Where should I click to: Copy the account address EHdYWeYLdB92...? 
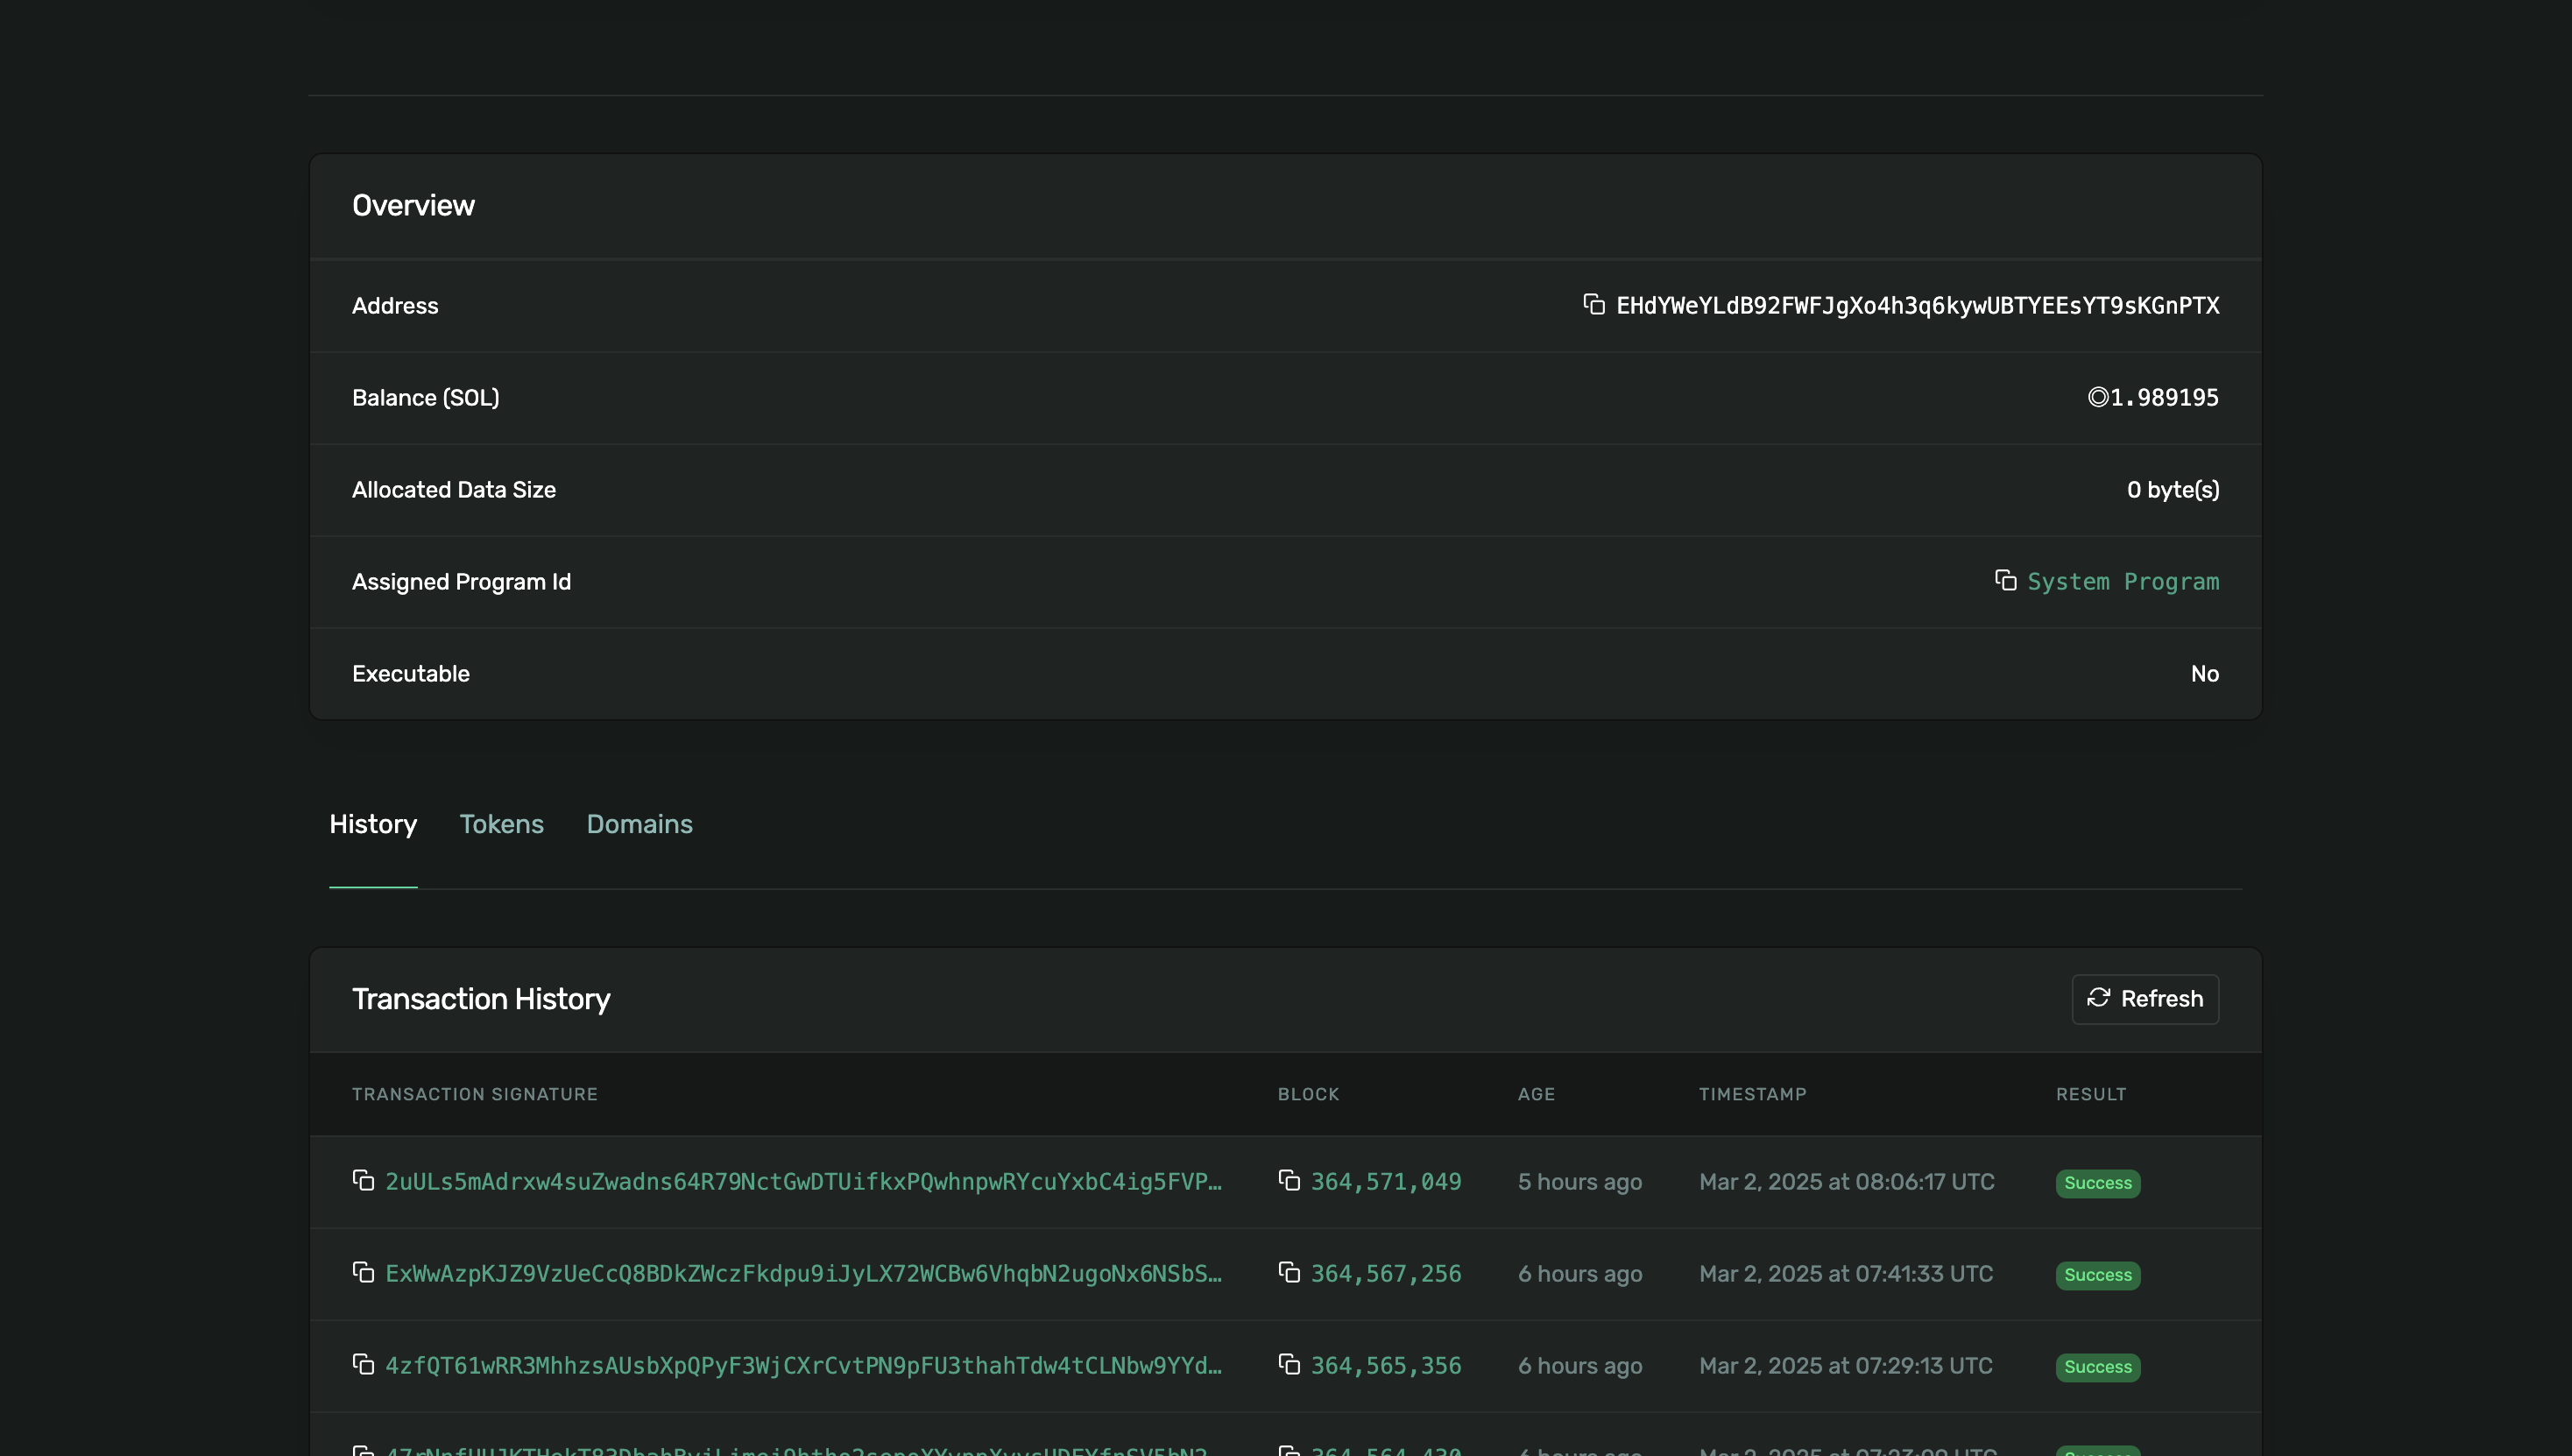(1593, 304)
